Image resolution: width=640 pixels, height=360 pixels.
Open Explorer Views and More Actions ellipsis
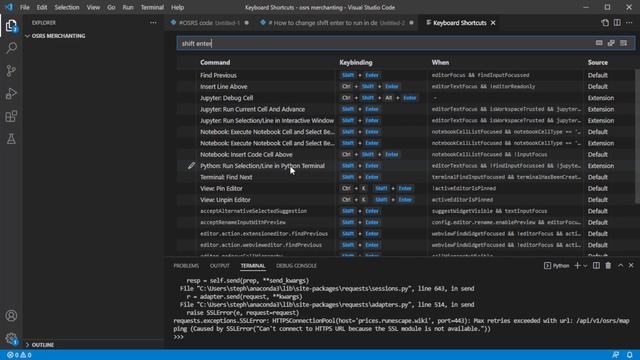point(153,23)
